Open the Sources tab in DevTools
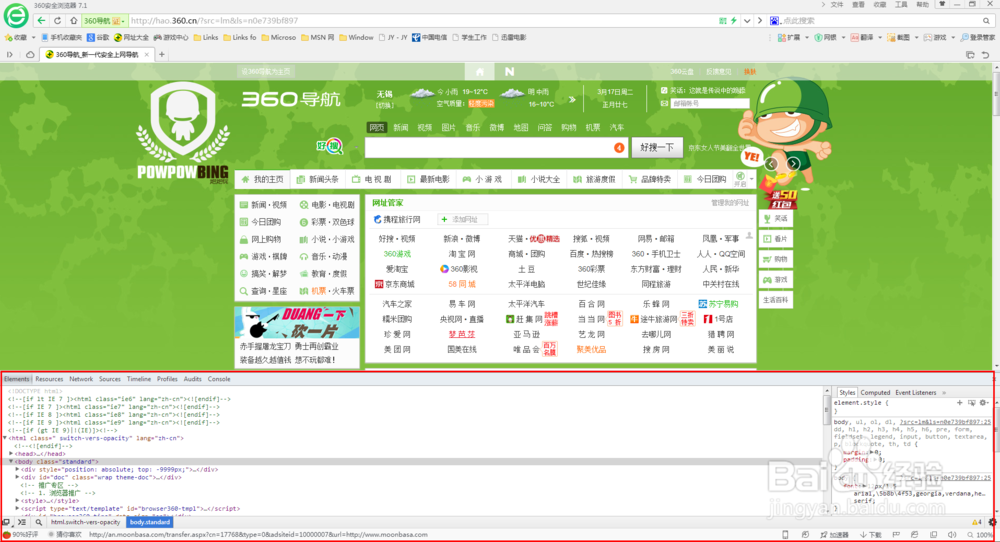The width and height of the screenshot is (1000, 542). coord(110,379)
